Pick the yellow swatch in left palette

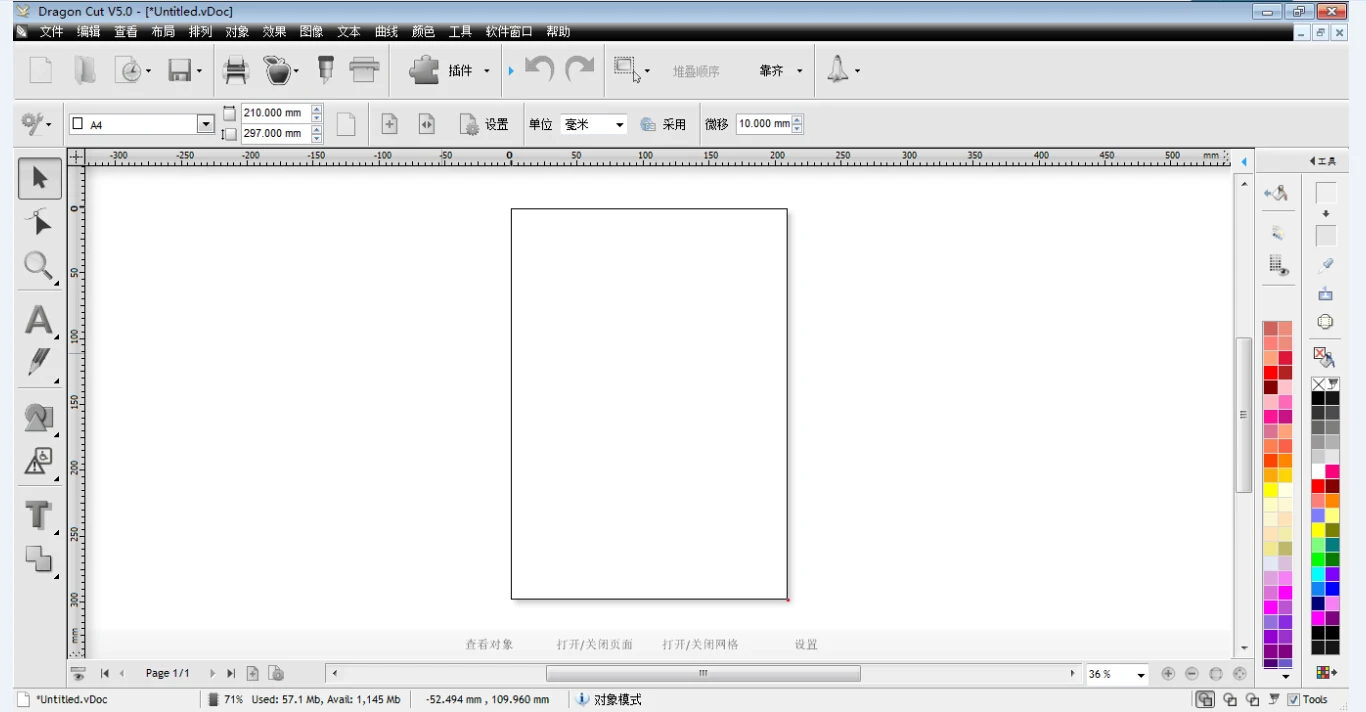1270,490
